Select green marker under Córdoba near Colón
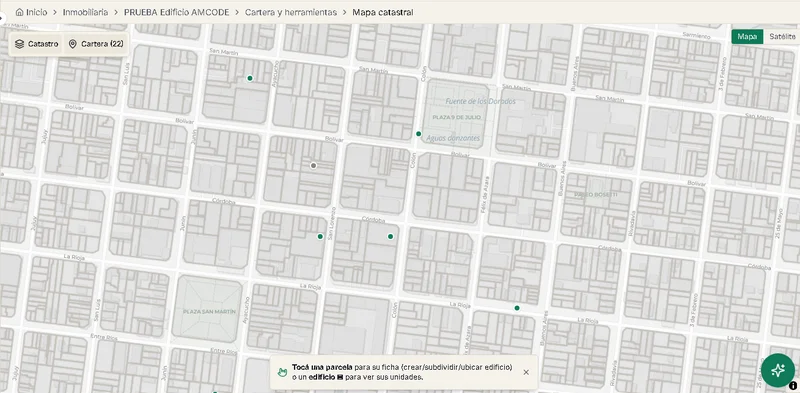 click(x=390, y=236)
